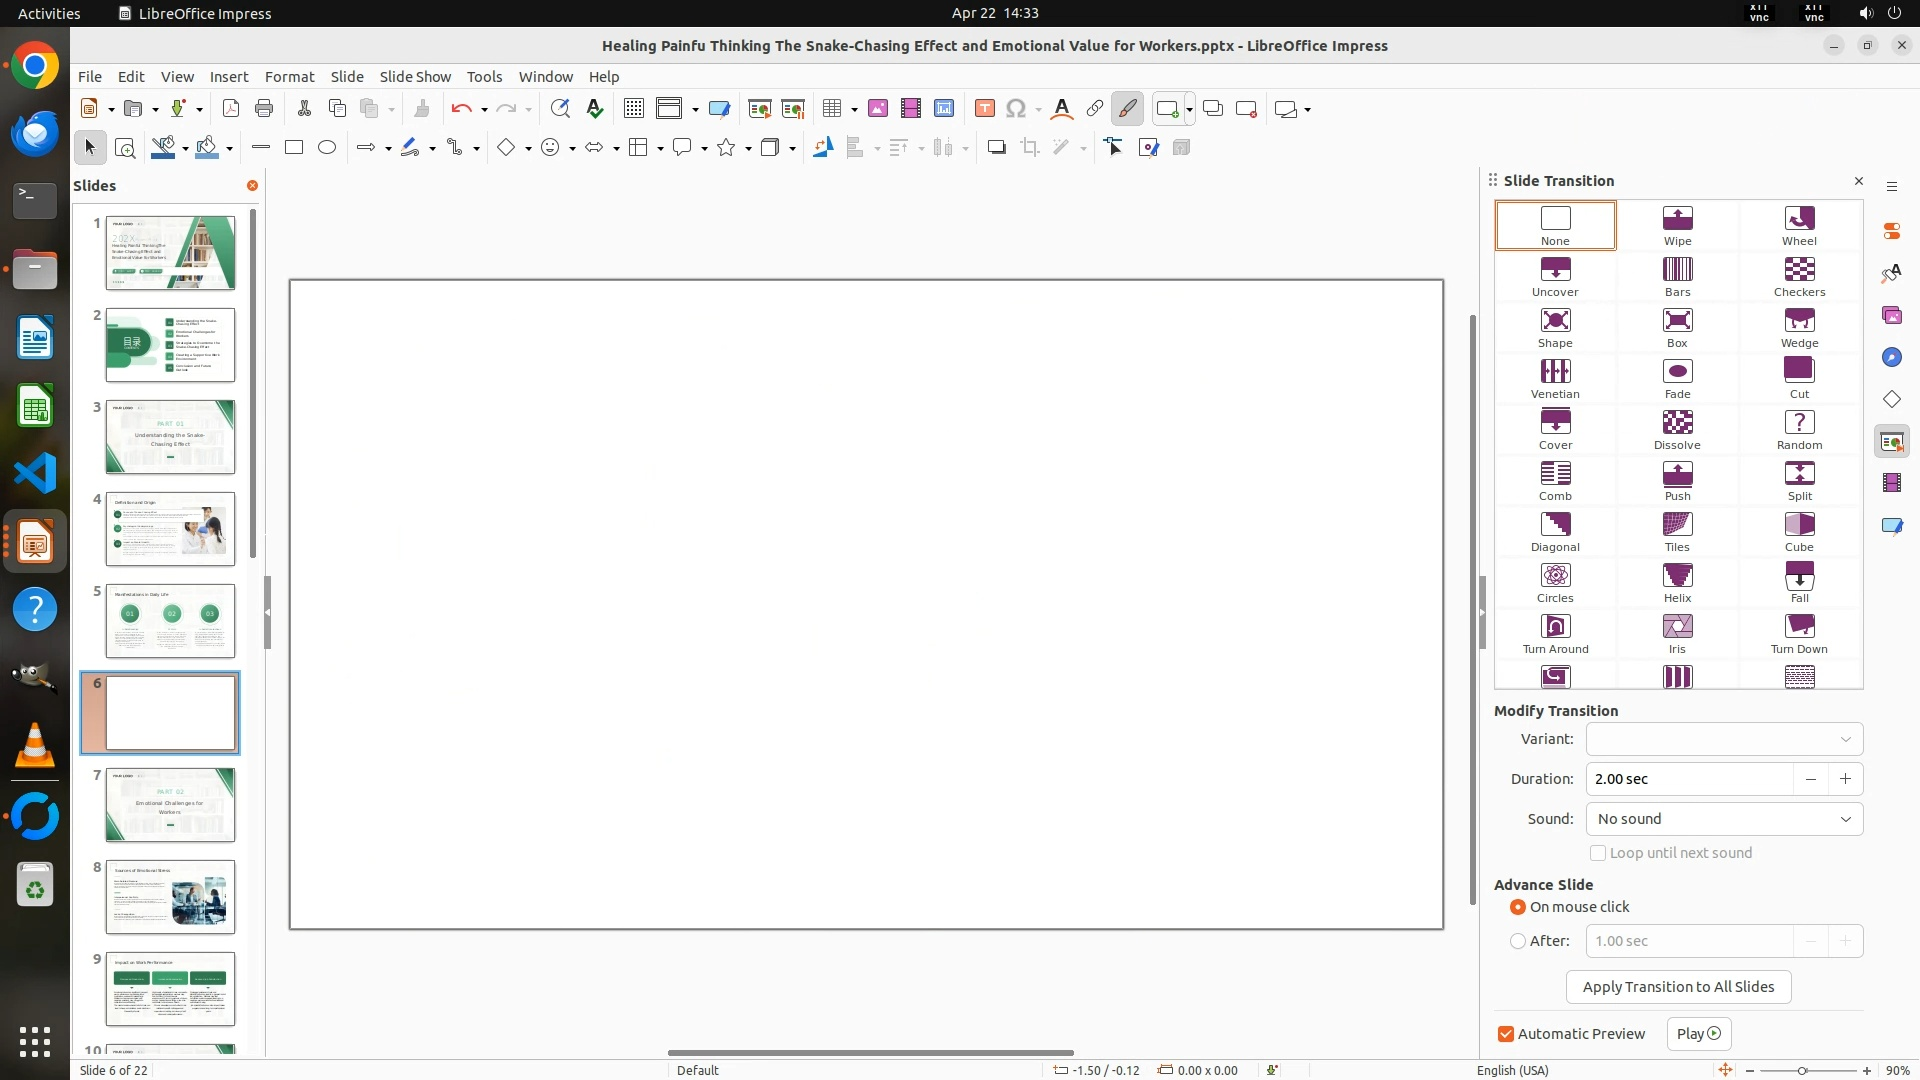Click the Insert Image toolbar icon

click(x=877, y=109)
